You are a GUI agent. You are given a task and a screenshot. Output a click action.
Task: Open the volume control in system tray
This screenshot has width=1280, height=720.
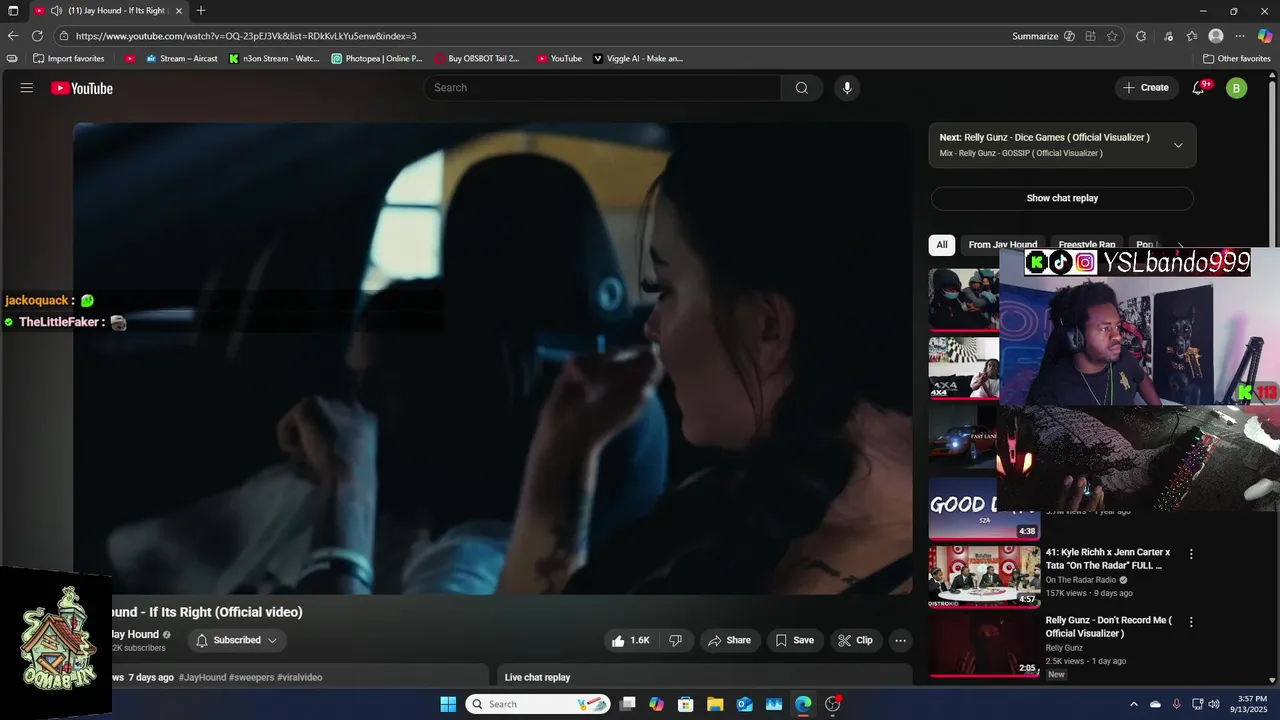tap(1214, 704)
